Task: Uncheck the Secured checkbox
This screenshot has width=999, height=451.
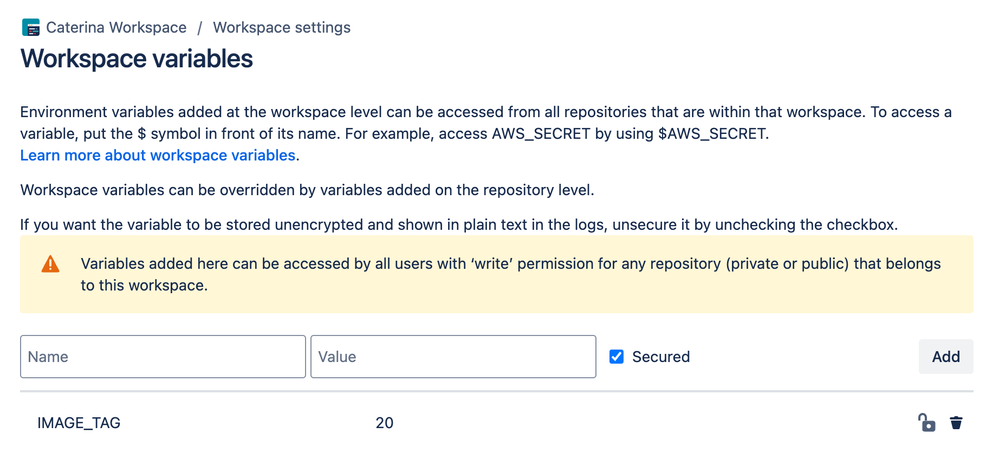Action: (x=616, y=357)
